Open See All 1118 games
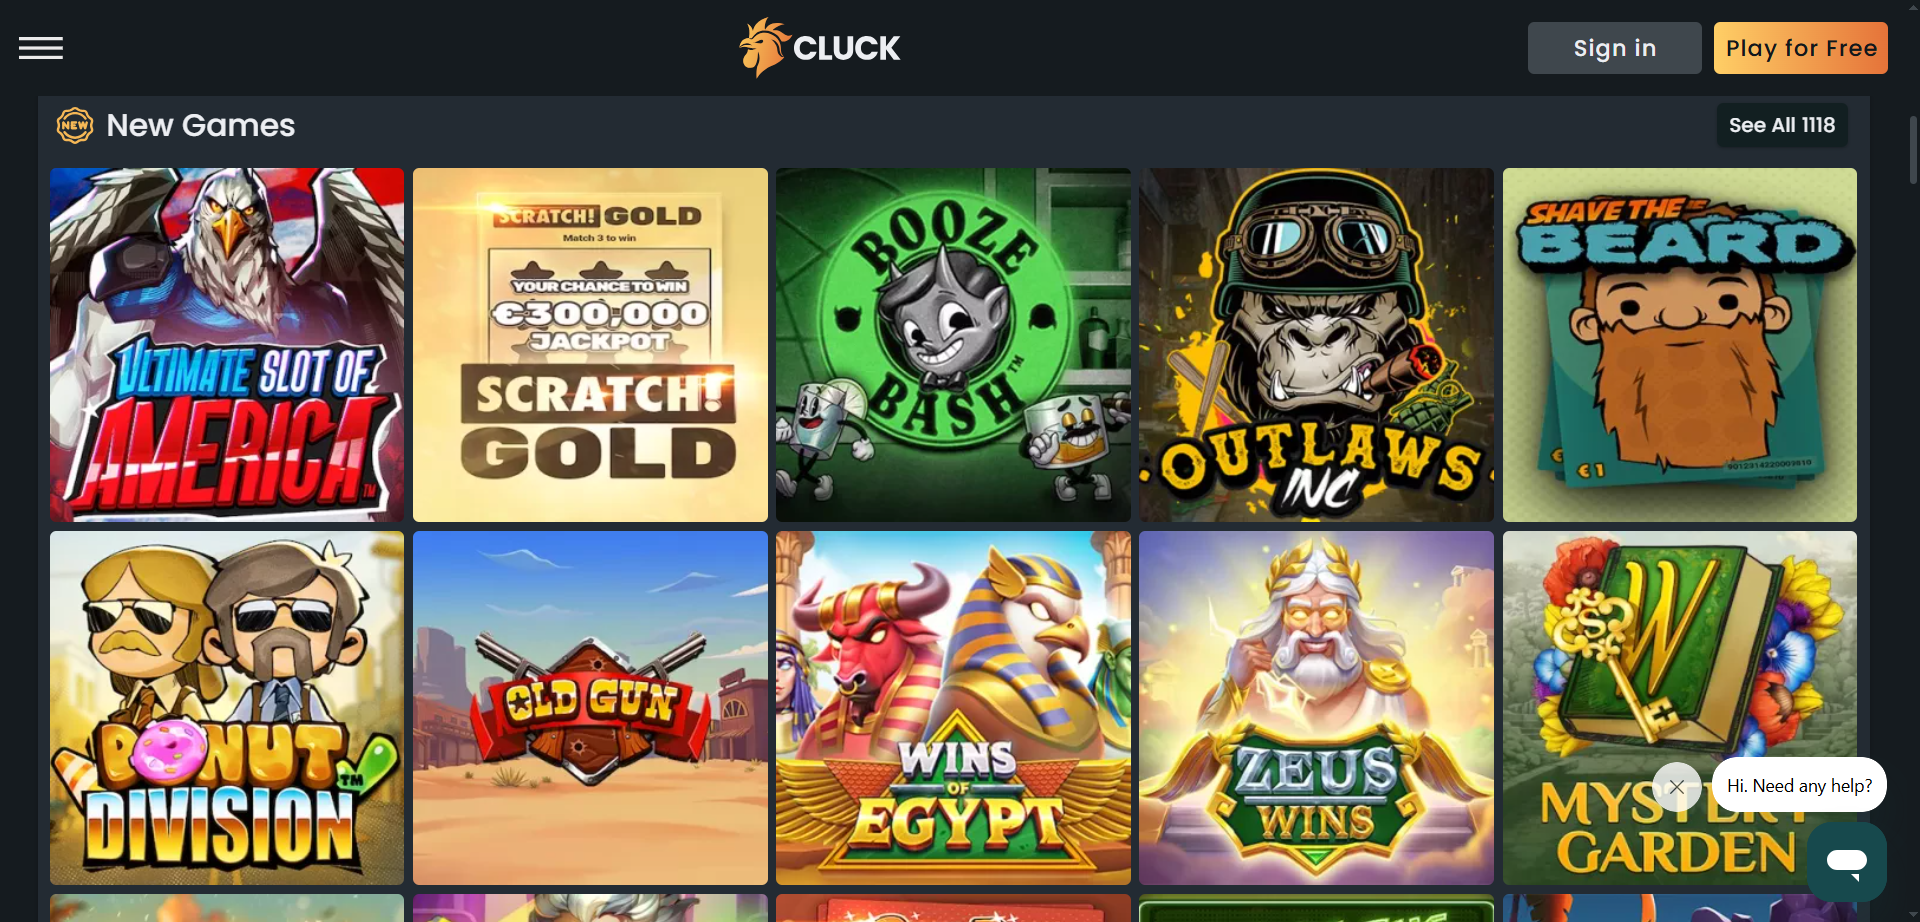The height and width of the screenshot is (922, 1920). tap(1782, 125)
